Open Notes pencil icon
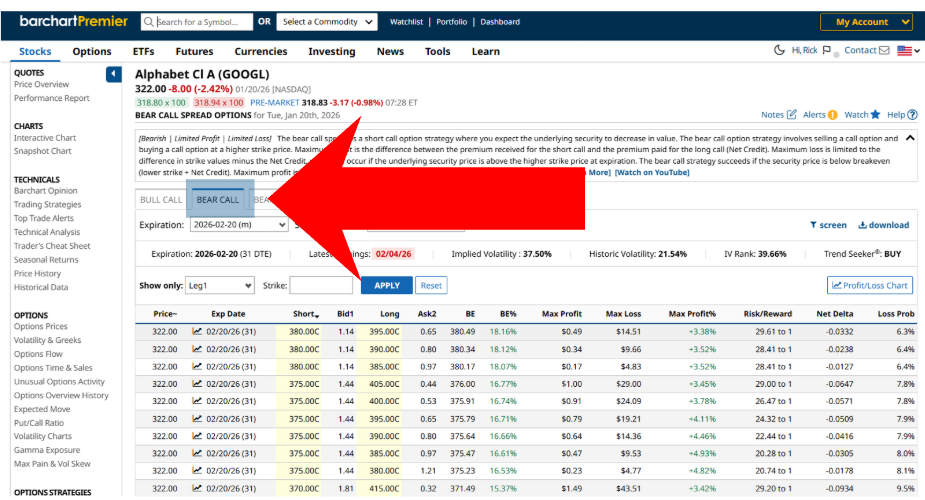The height and width of the screenshot is (500, 925). [792, 114]
